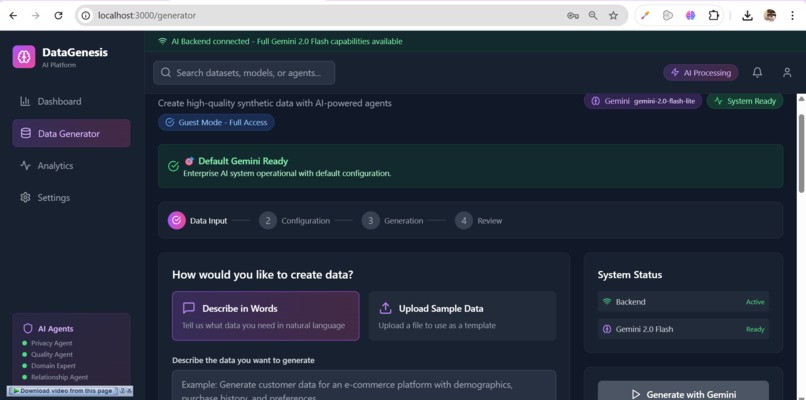Click Gemini 2.0 Flash row in System Status

click(683, 329)
